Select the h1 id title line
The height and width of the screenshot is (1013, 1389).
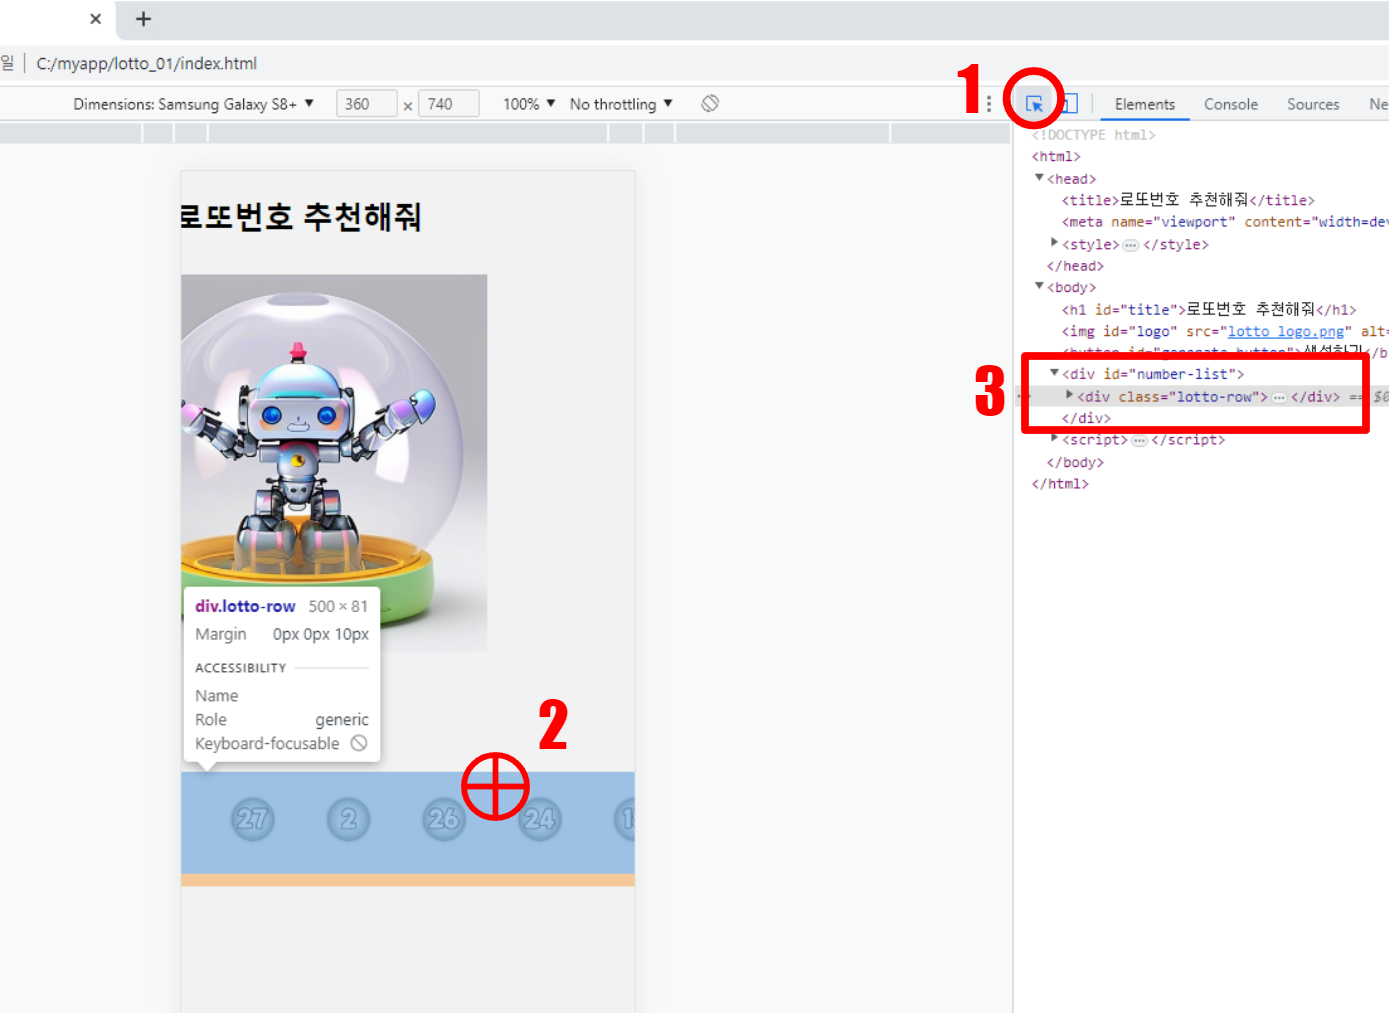tap(1209, 309)
